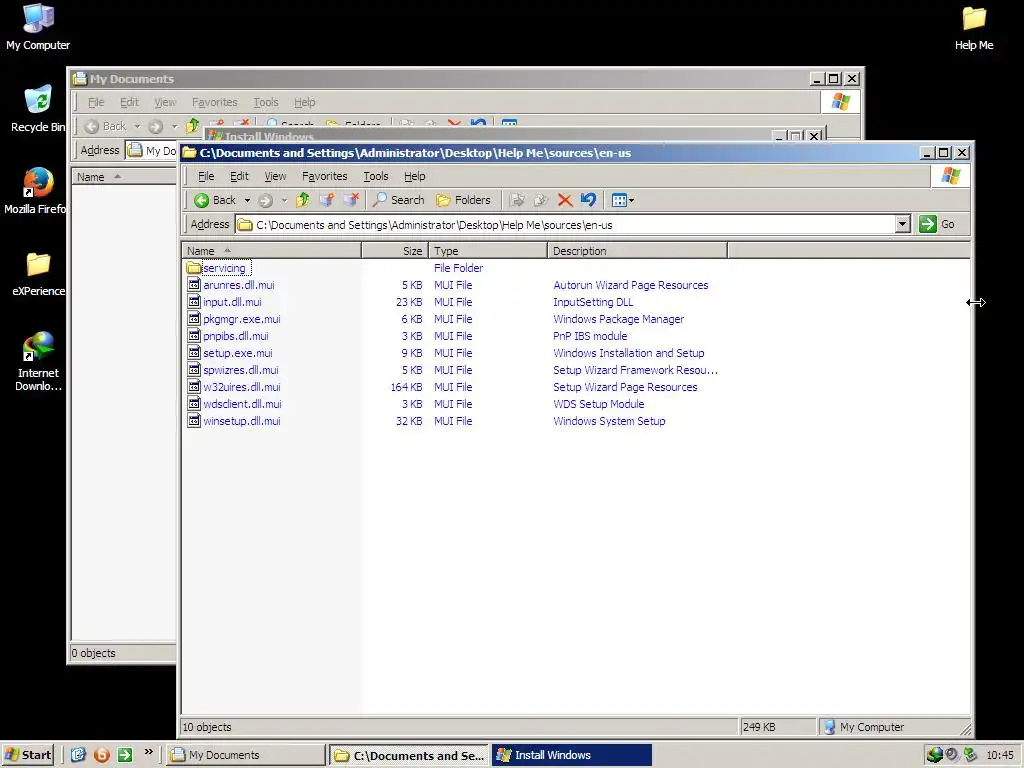Click the Disconnect Network Drive toolbar icon
Viewport: 1024px width, 768px height.
click(x=351, y=200)
